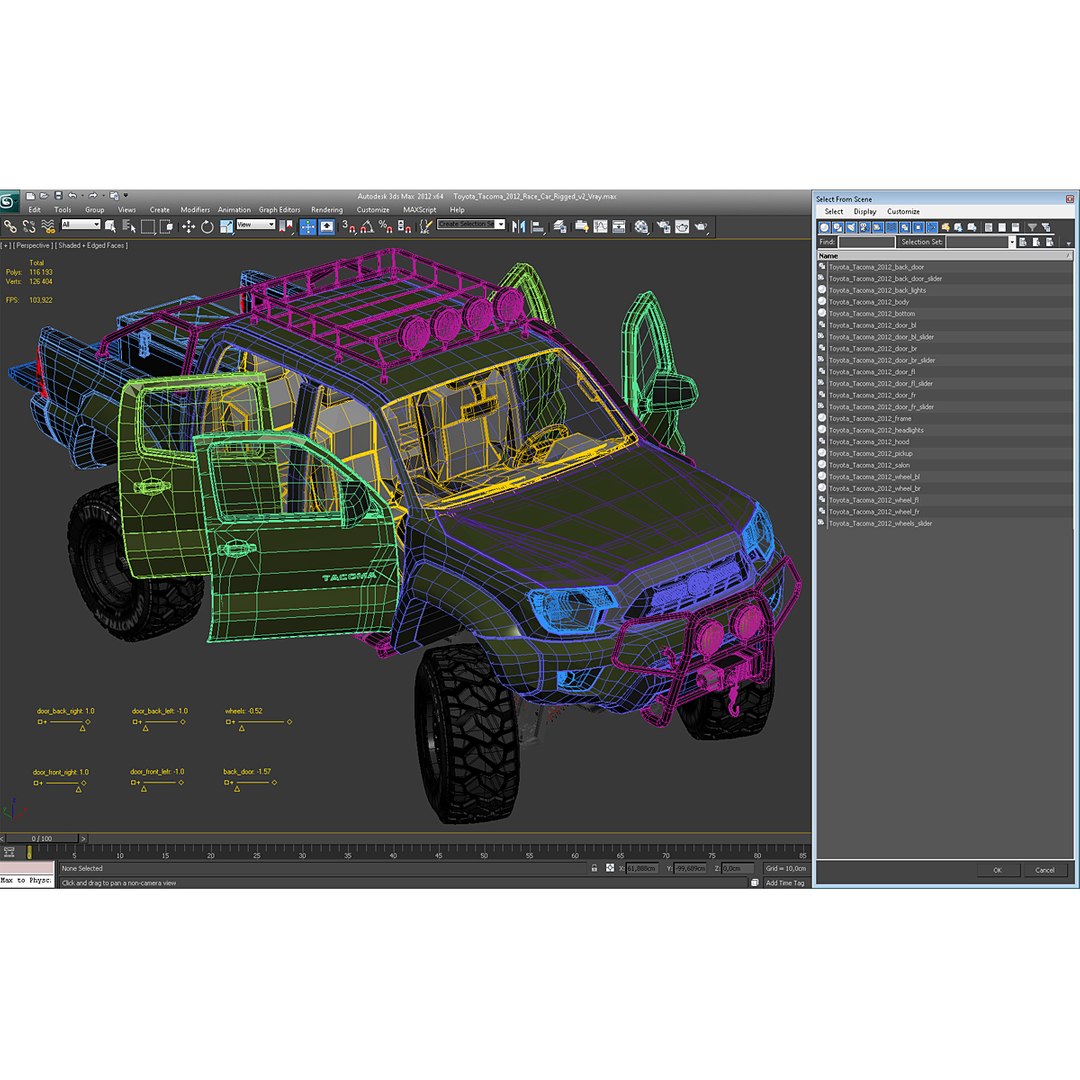Click the Unlink Selection tool icon
The image size is (1080, 1080).
click(x=29, y=226)
